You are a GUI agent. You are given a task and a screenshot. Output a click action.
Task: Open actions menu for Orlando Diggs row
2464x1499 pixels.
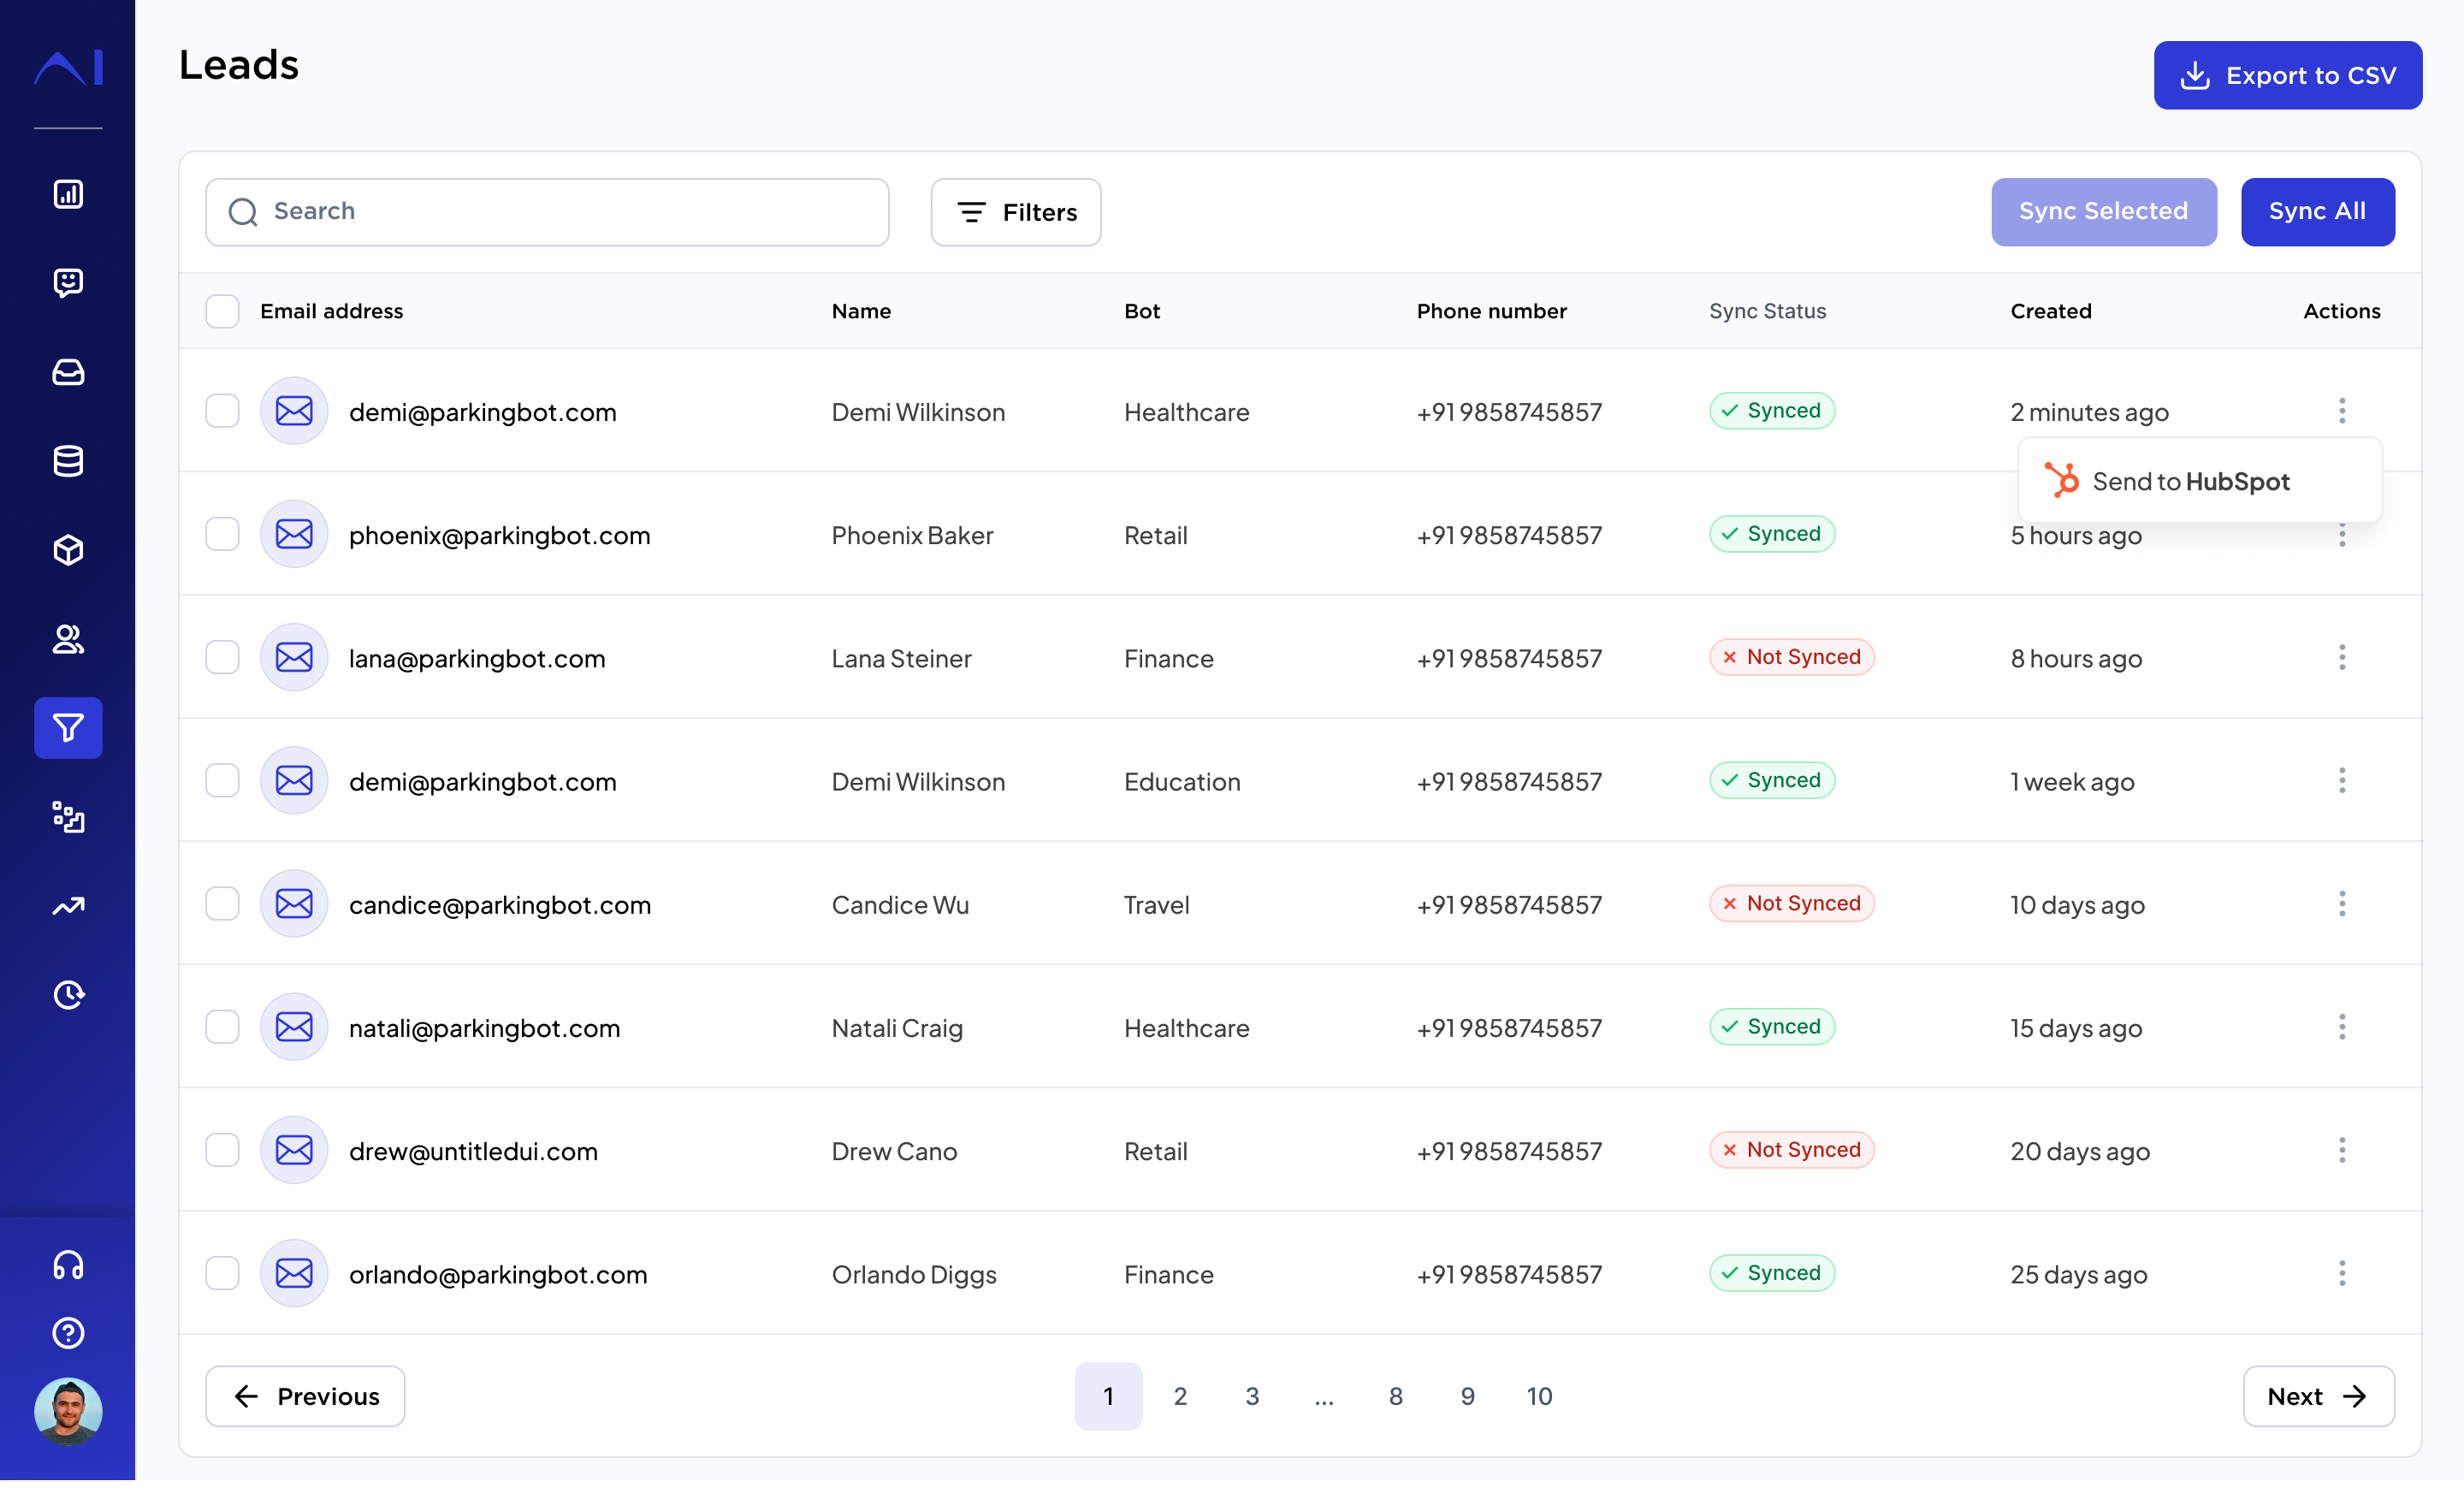pyautogui.click(x=2342, y=1273)
